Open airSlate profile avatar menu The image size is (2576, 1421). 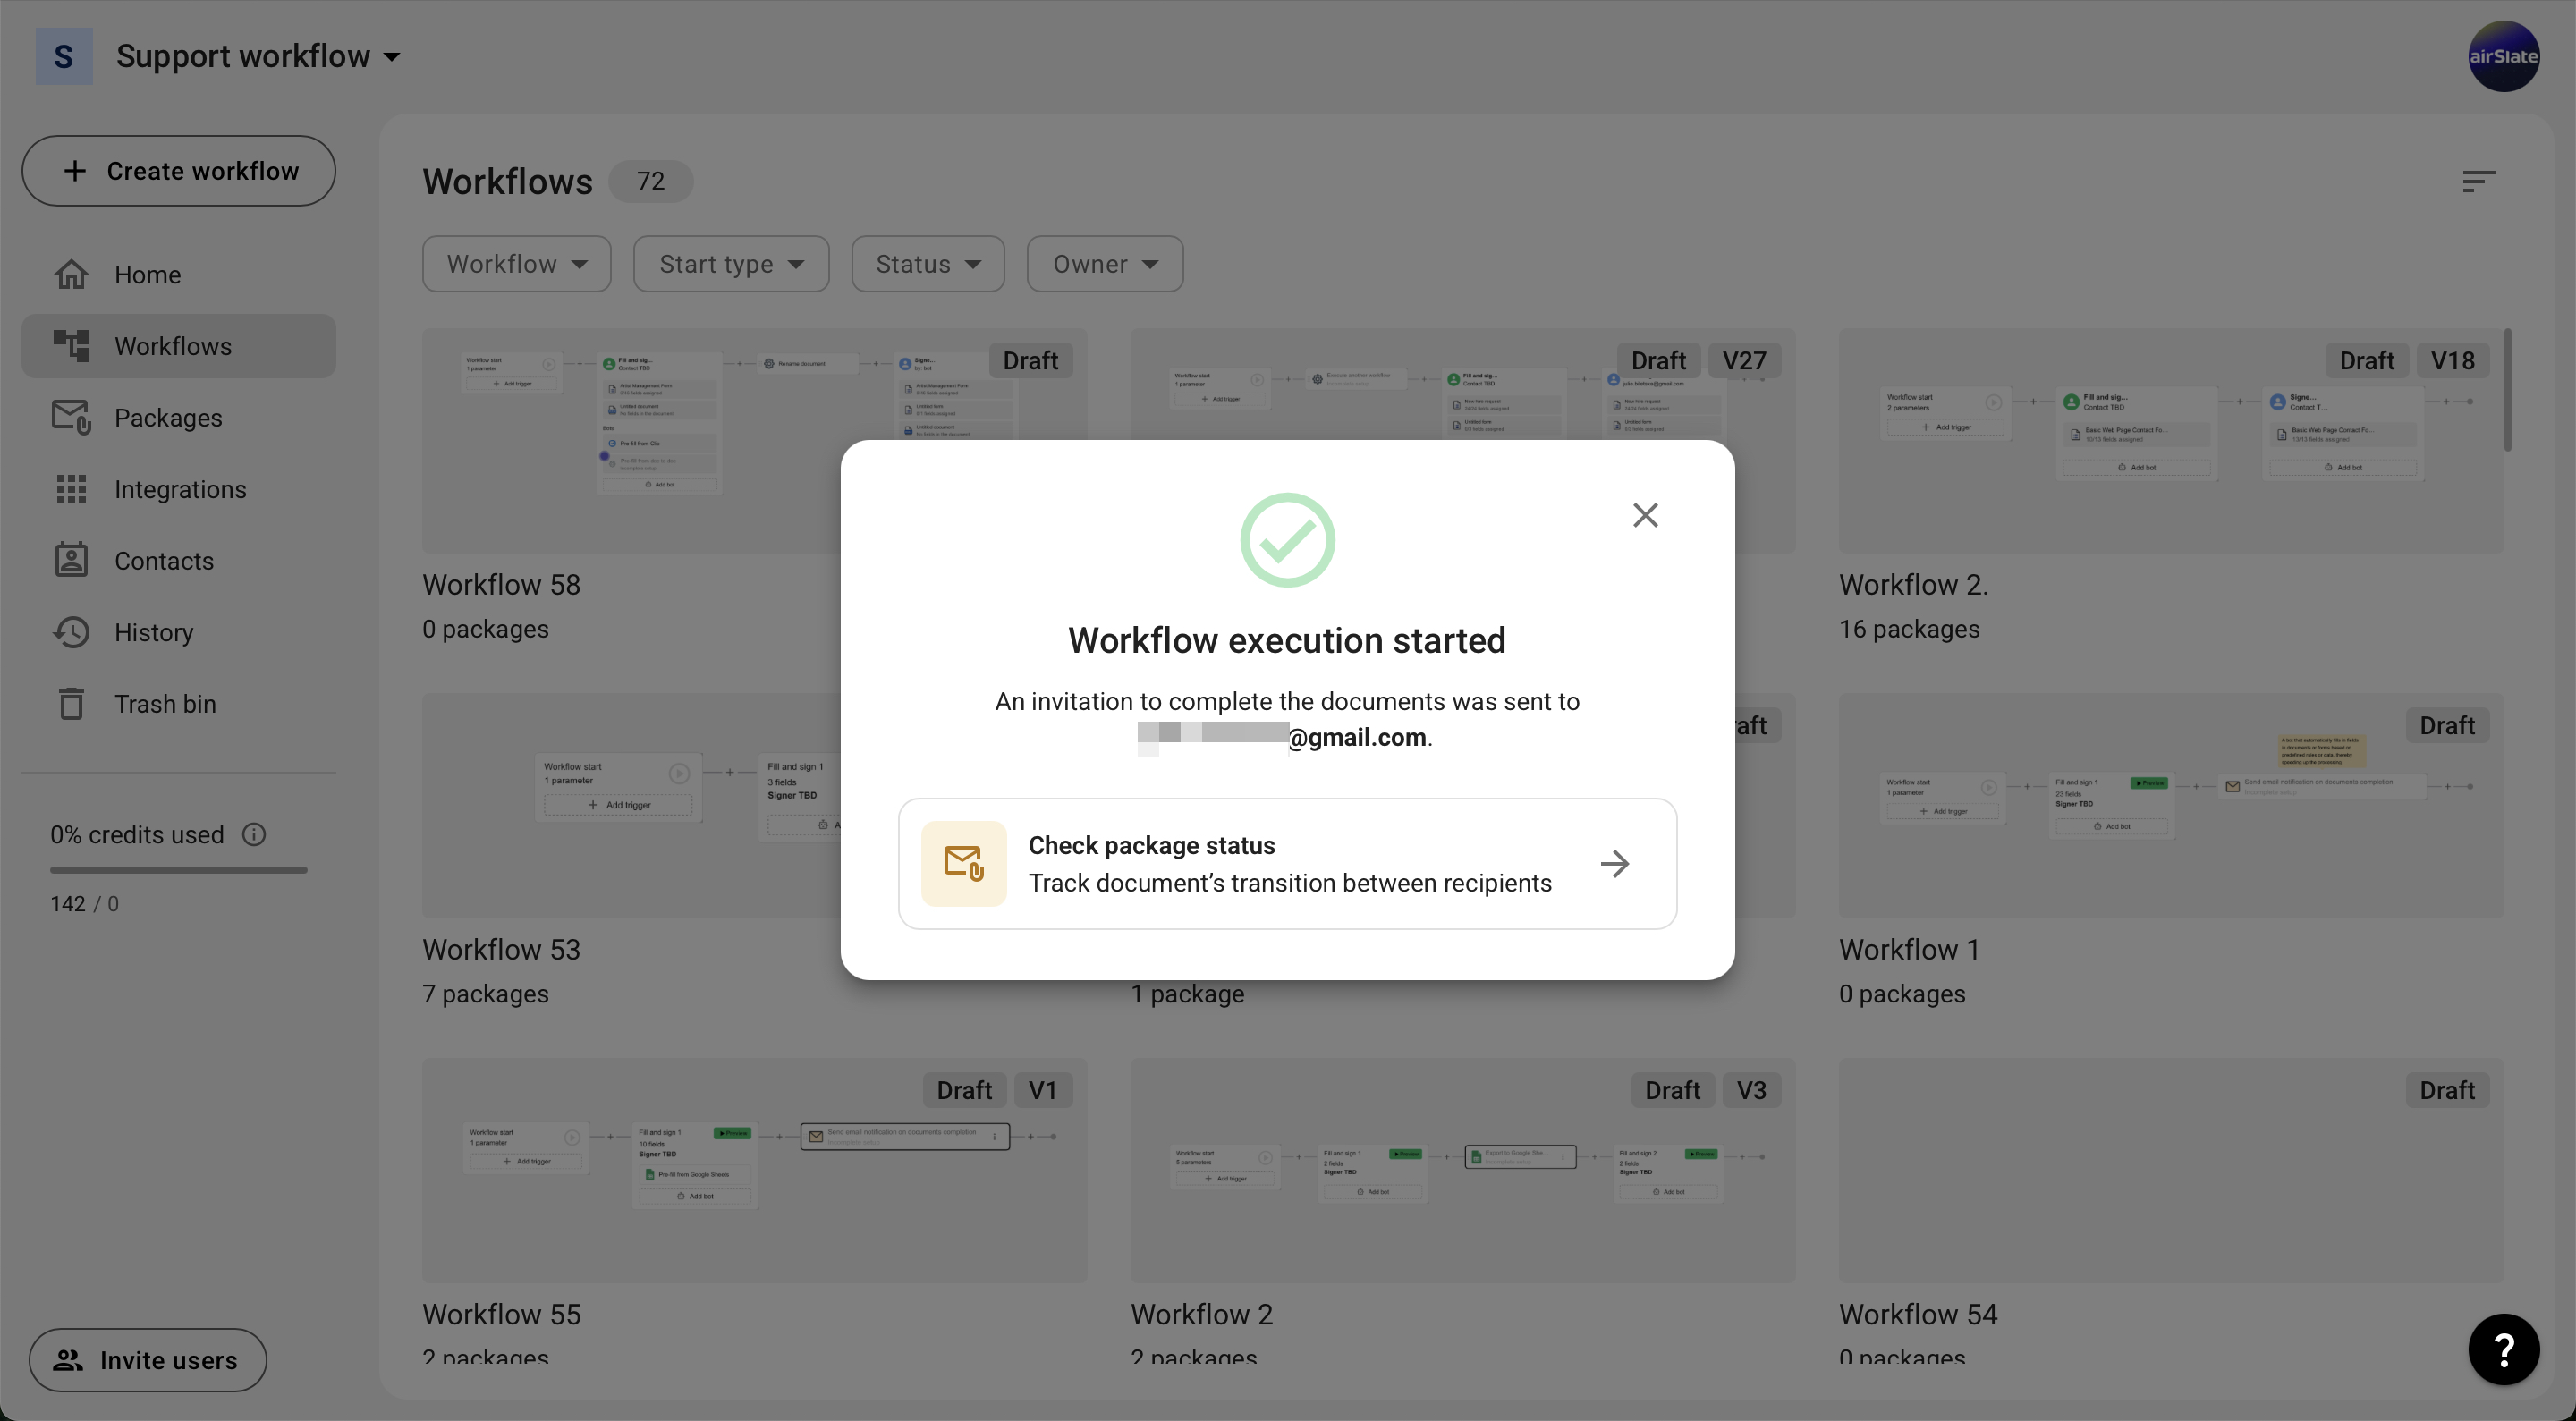(2503, 56)
